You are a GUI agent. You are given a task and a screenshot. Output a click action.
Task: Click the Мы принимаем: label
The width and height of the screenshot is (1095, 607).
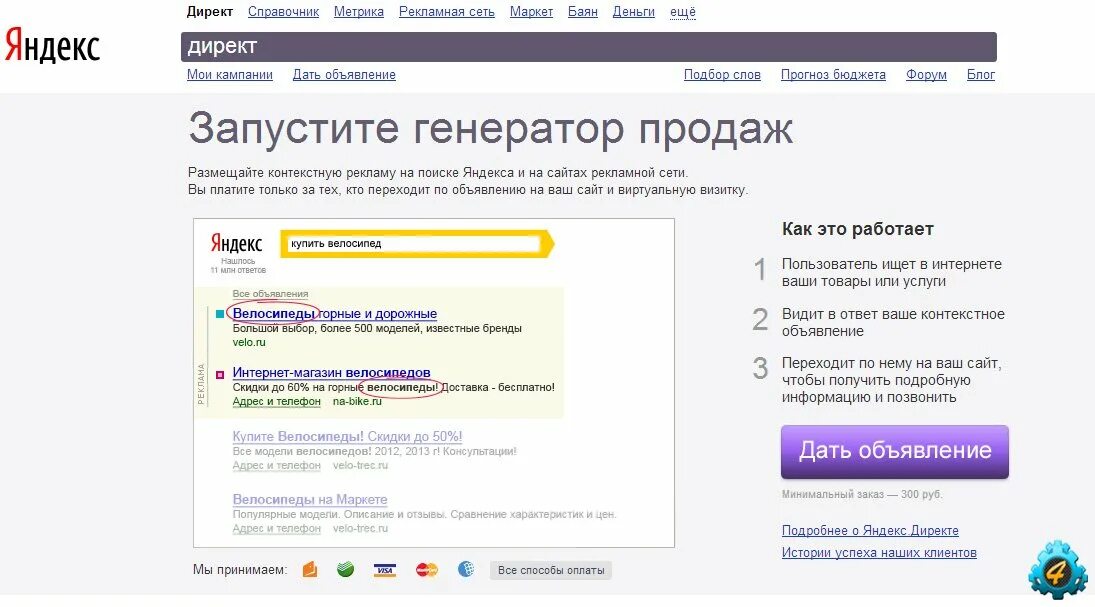[x=240, y=570]
